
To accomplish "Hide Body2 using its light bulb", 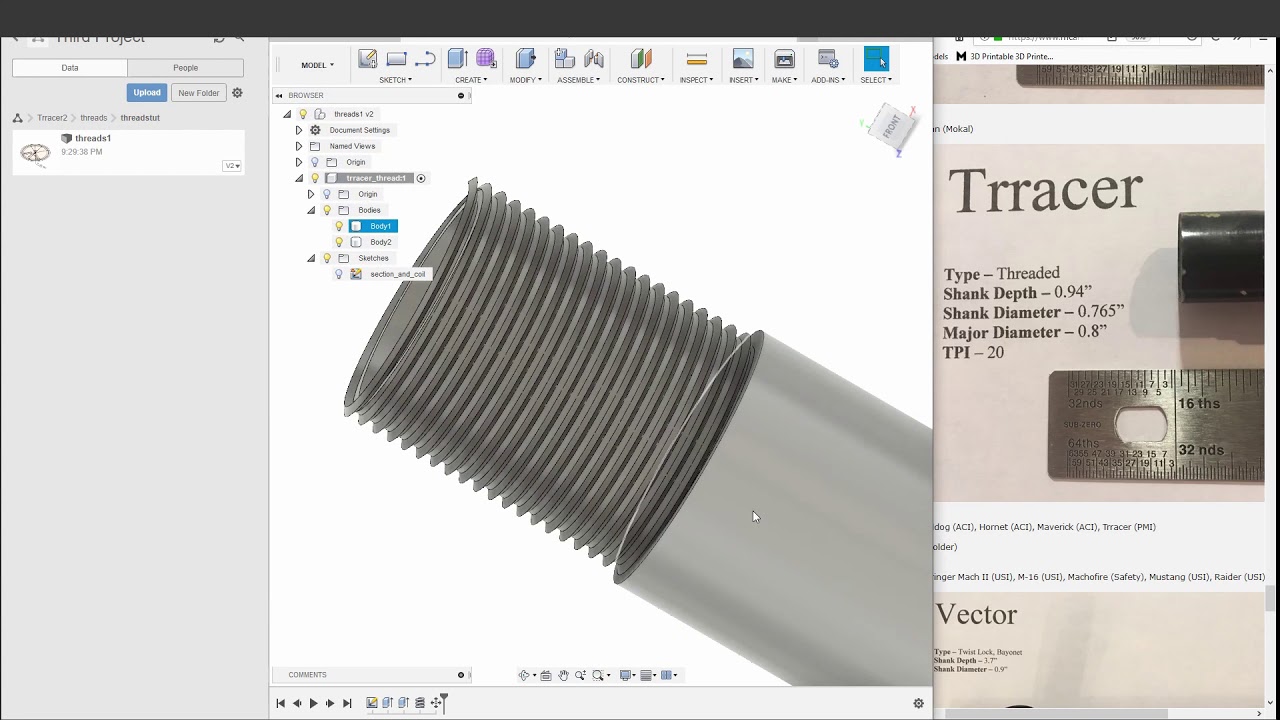I will [x=339, y=242].
